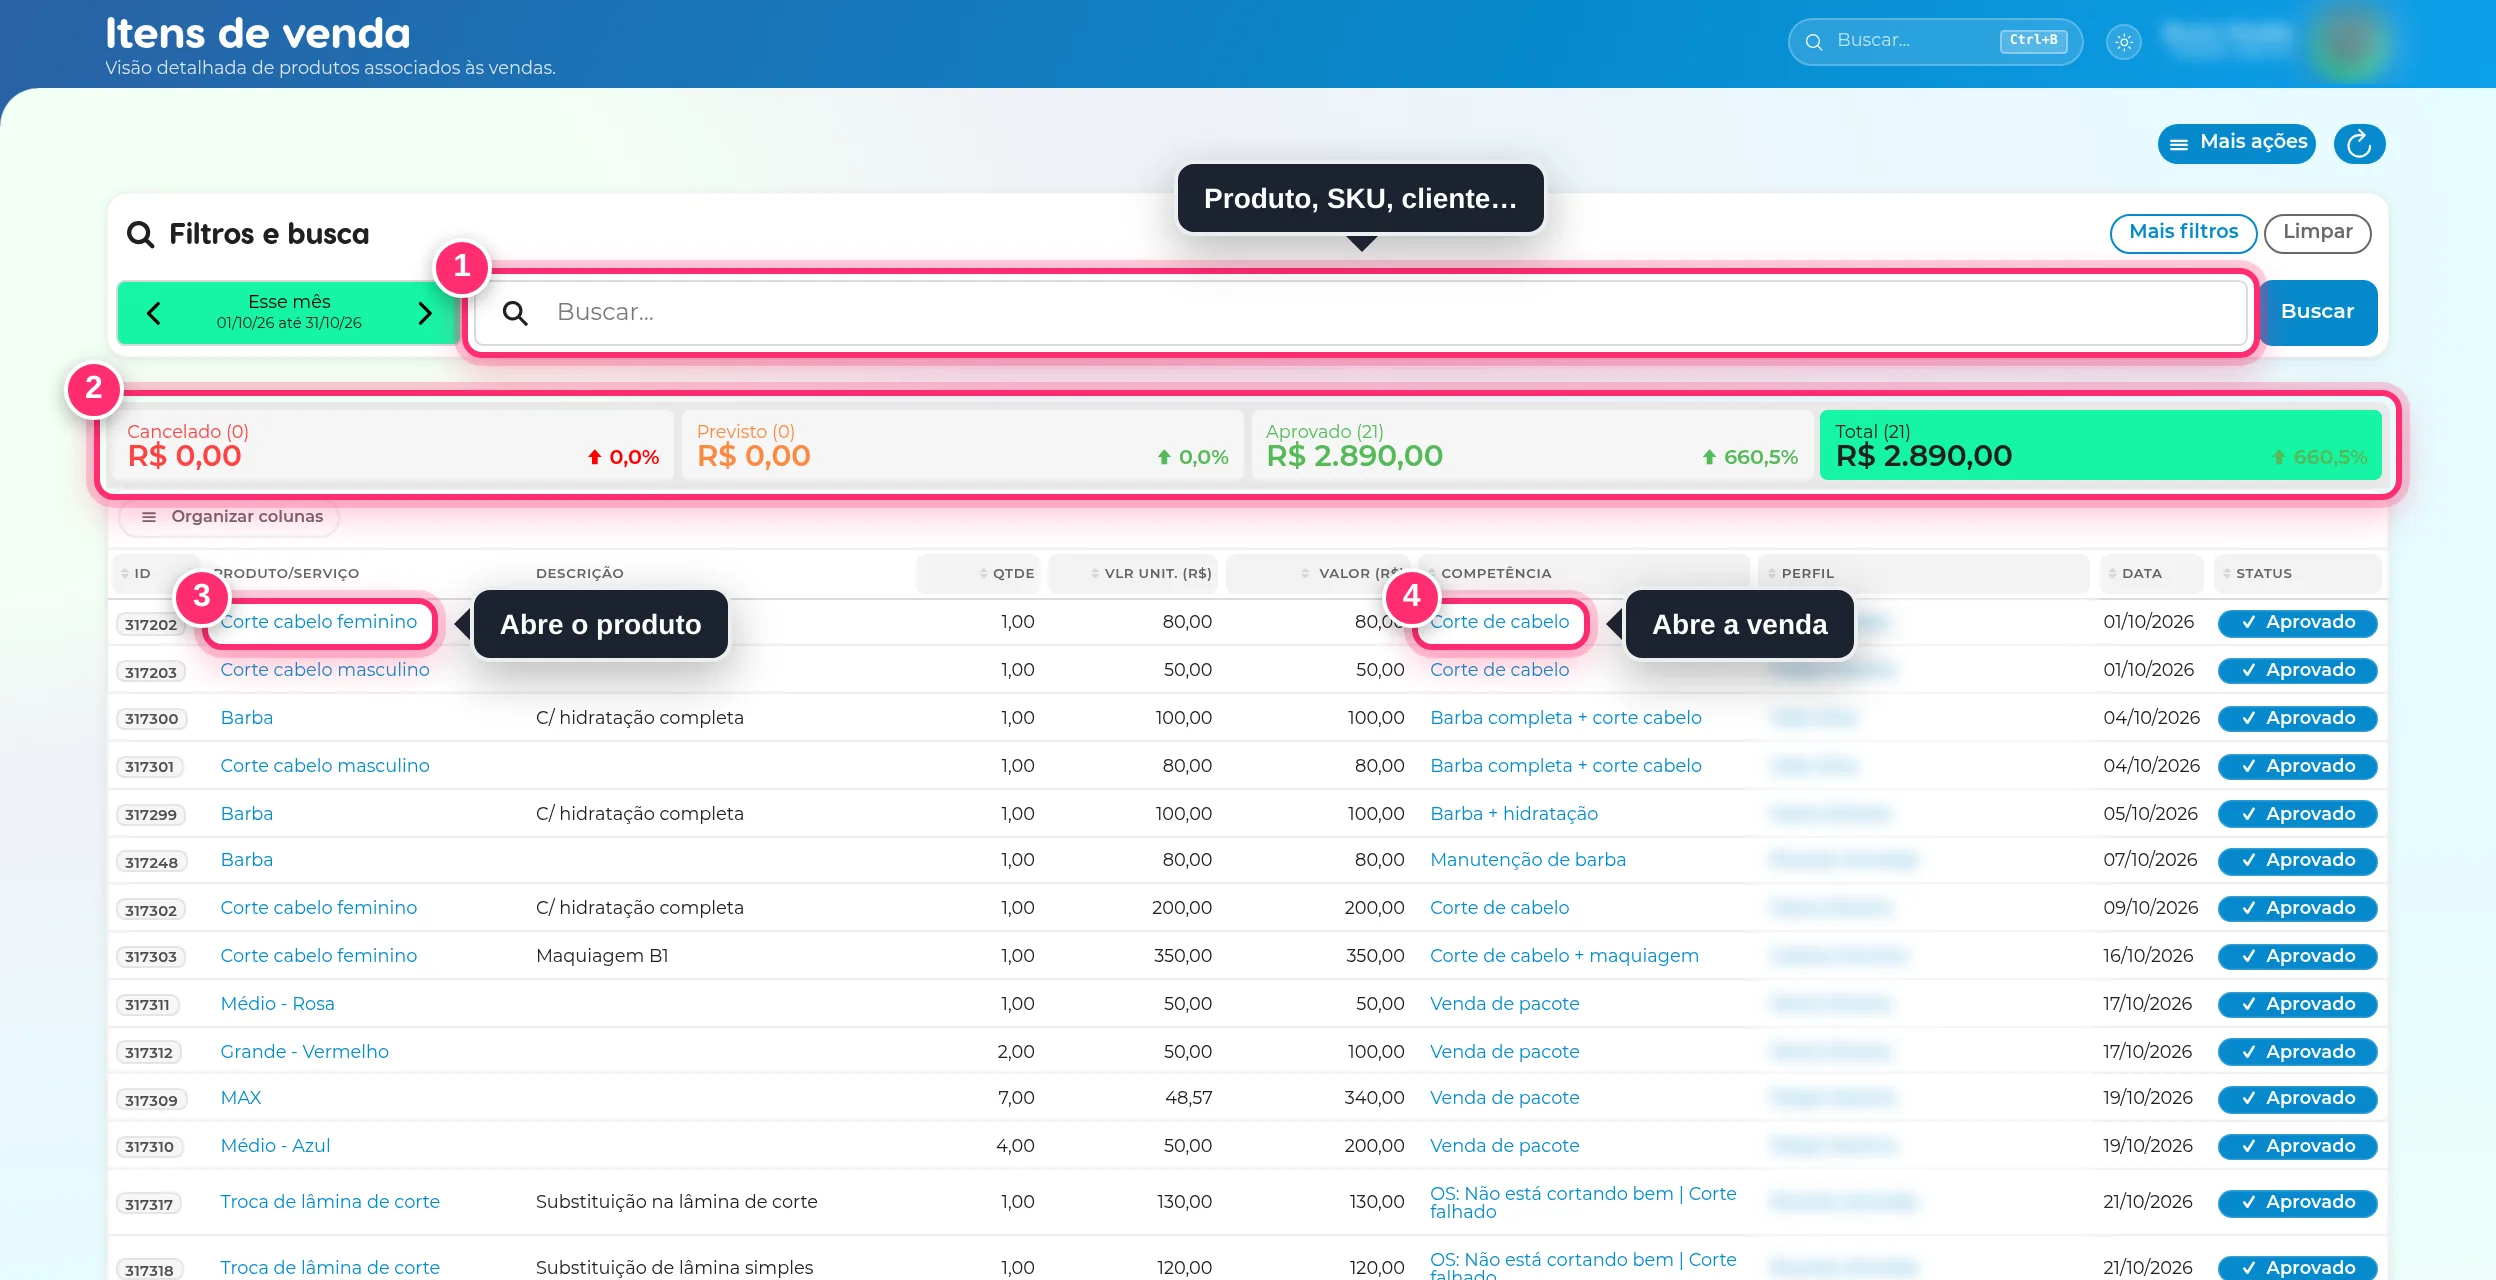
Task: Open Barba product in row 317300
Action: [246, 718]
